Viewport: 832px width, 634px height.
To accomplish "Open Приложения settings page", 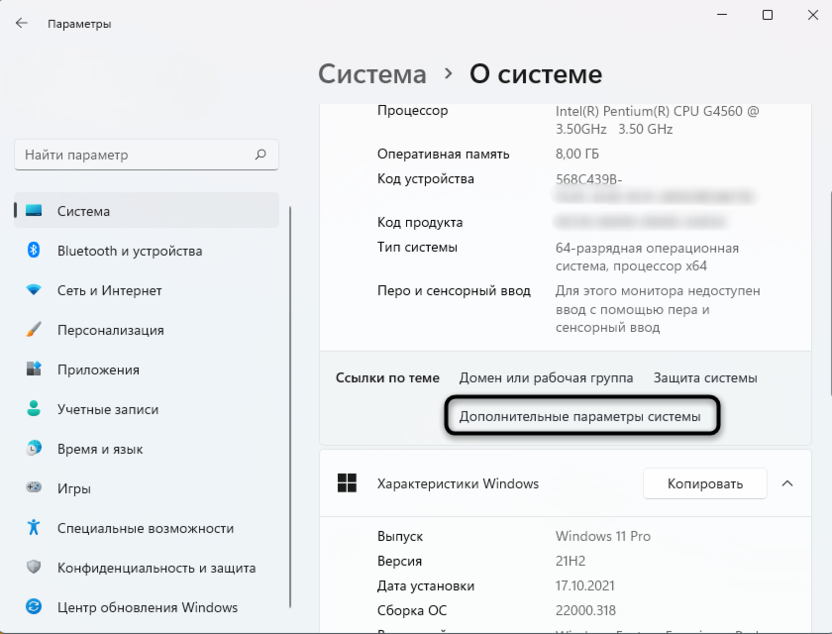I will click(x=146, y=369).
